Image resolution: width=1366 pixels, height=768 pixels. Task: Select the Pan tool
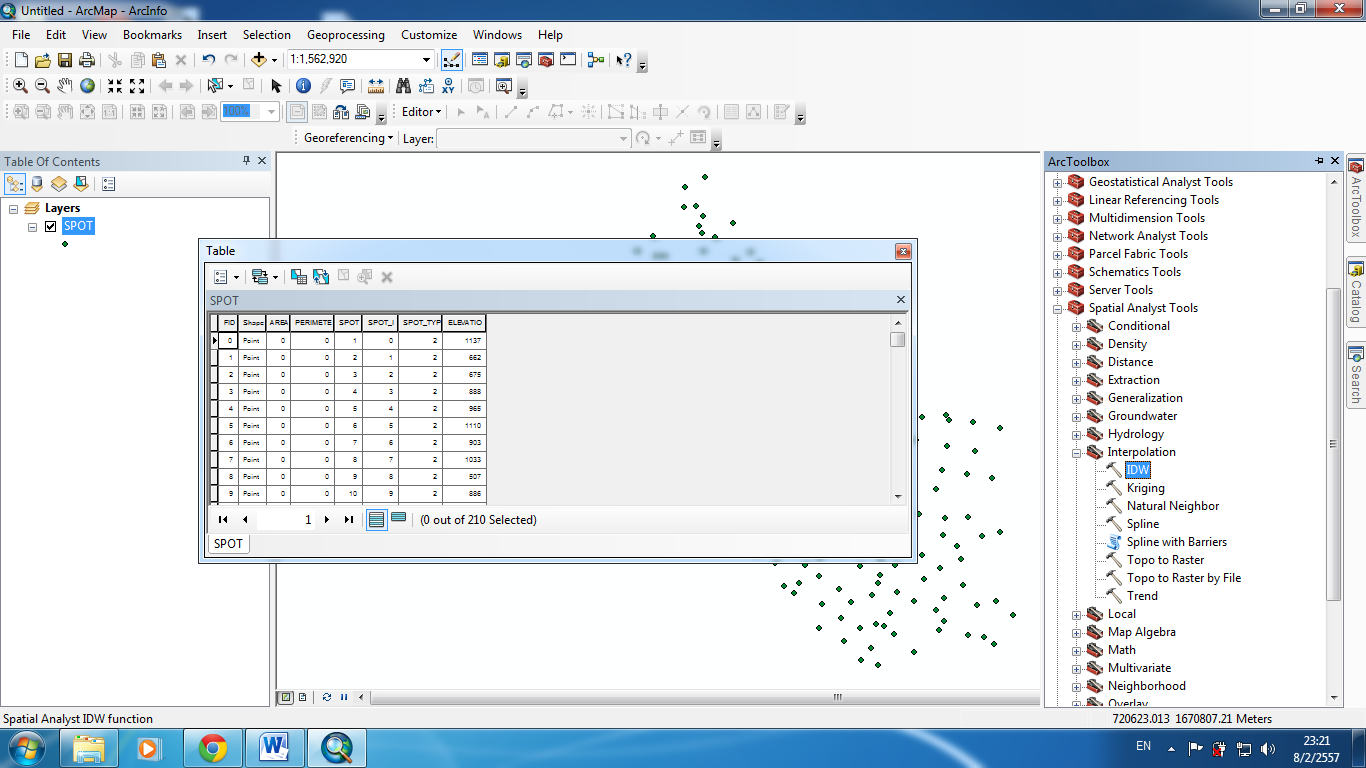(x=64, y=86)
